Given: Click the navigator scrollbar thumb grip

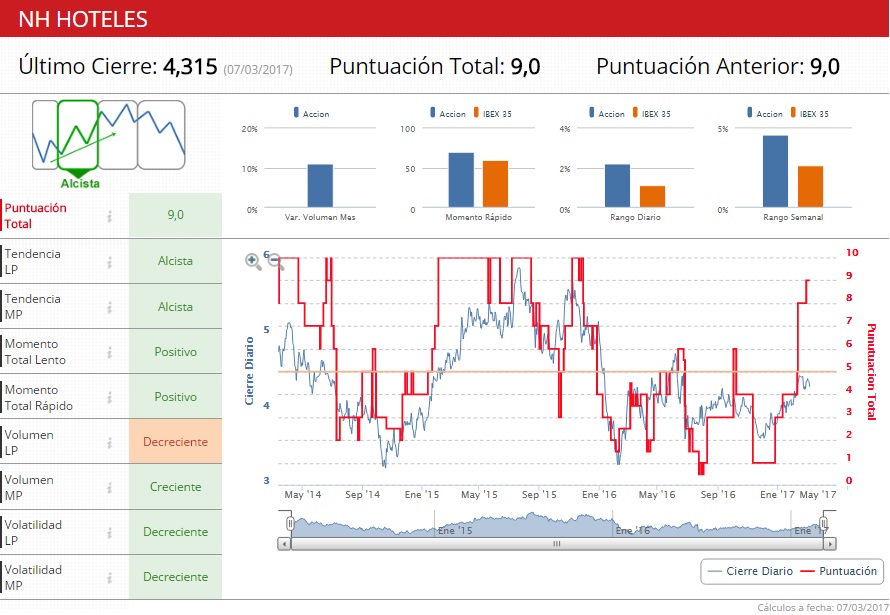Looking at the screenshot, I should [557, 544].
